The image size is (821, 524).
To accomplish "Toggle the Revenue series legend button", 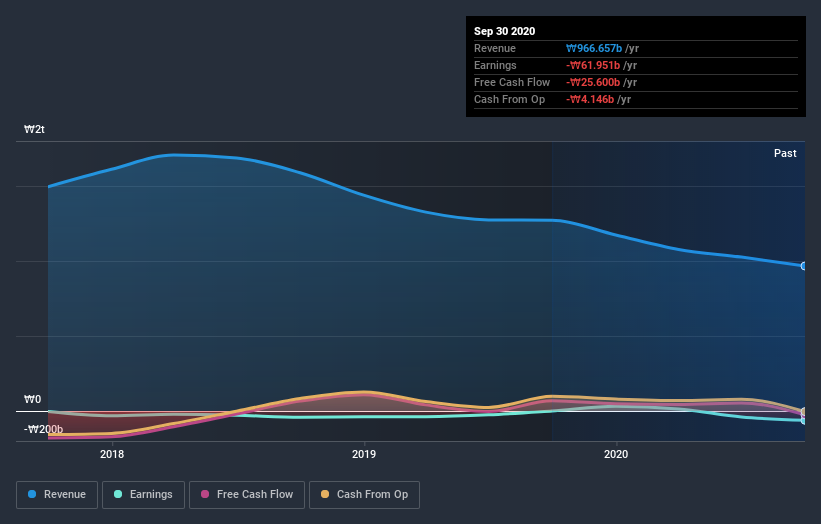I will (x=57, y=495).
